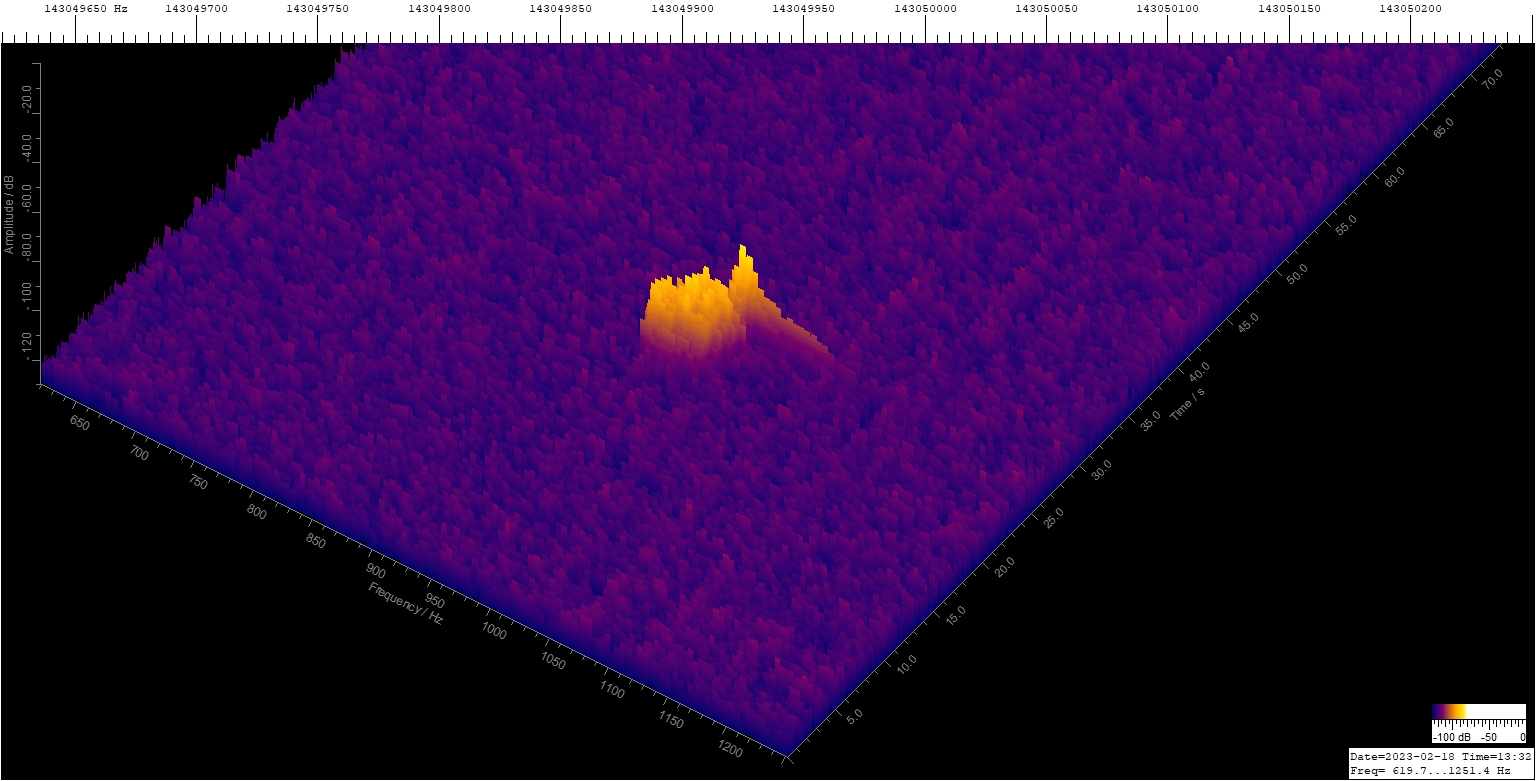1536x781 pixels.
Task: Click the "5.0" time axis label
Action: [856, 717]
